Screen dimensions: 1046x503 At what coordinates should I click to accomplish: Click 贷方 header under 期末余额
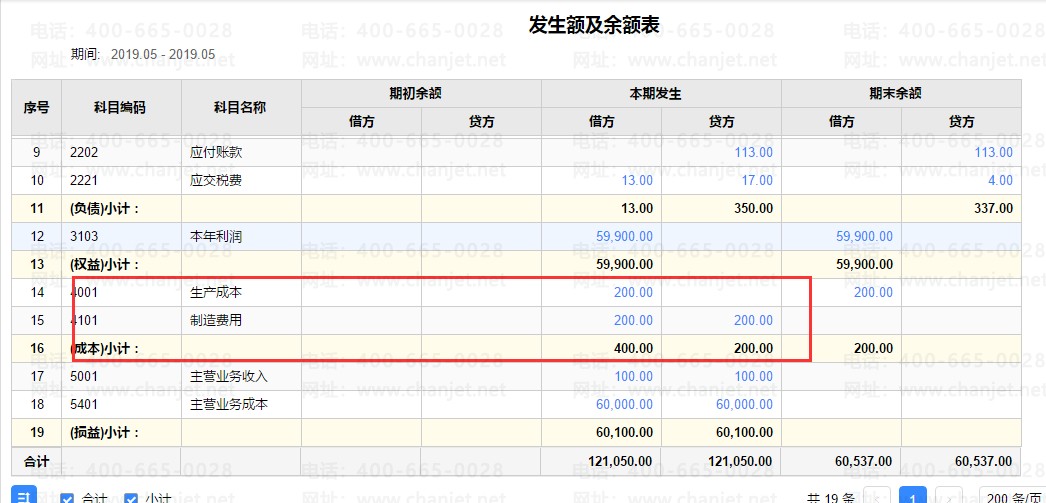(961, 121)
